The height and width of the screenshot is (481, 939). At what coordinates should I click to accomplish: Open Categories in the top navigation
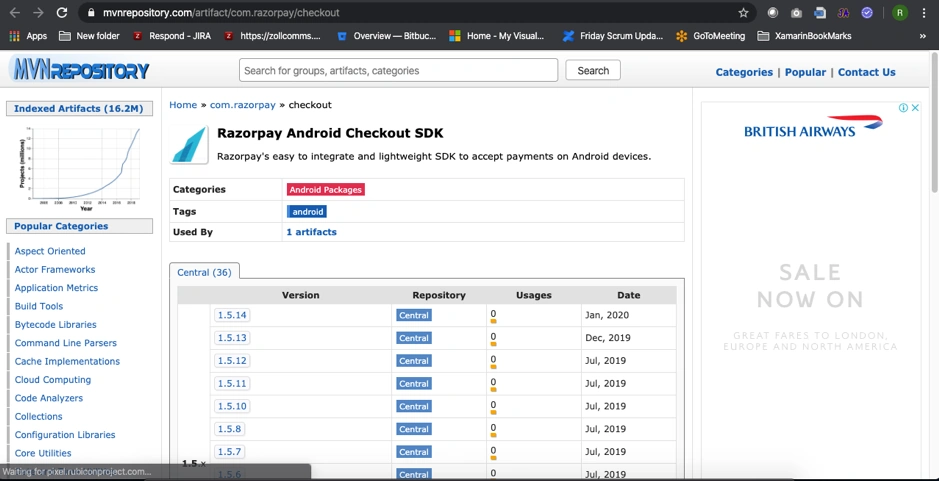pyautogui.click(x=744, y=72)
